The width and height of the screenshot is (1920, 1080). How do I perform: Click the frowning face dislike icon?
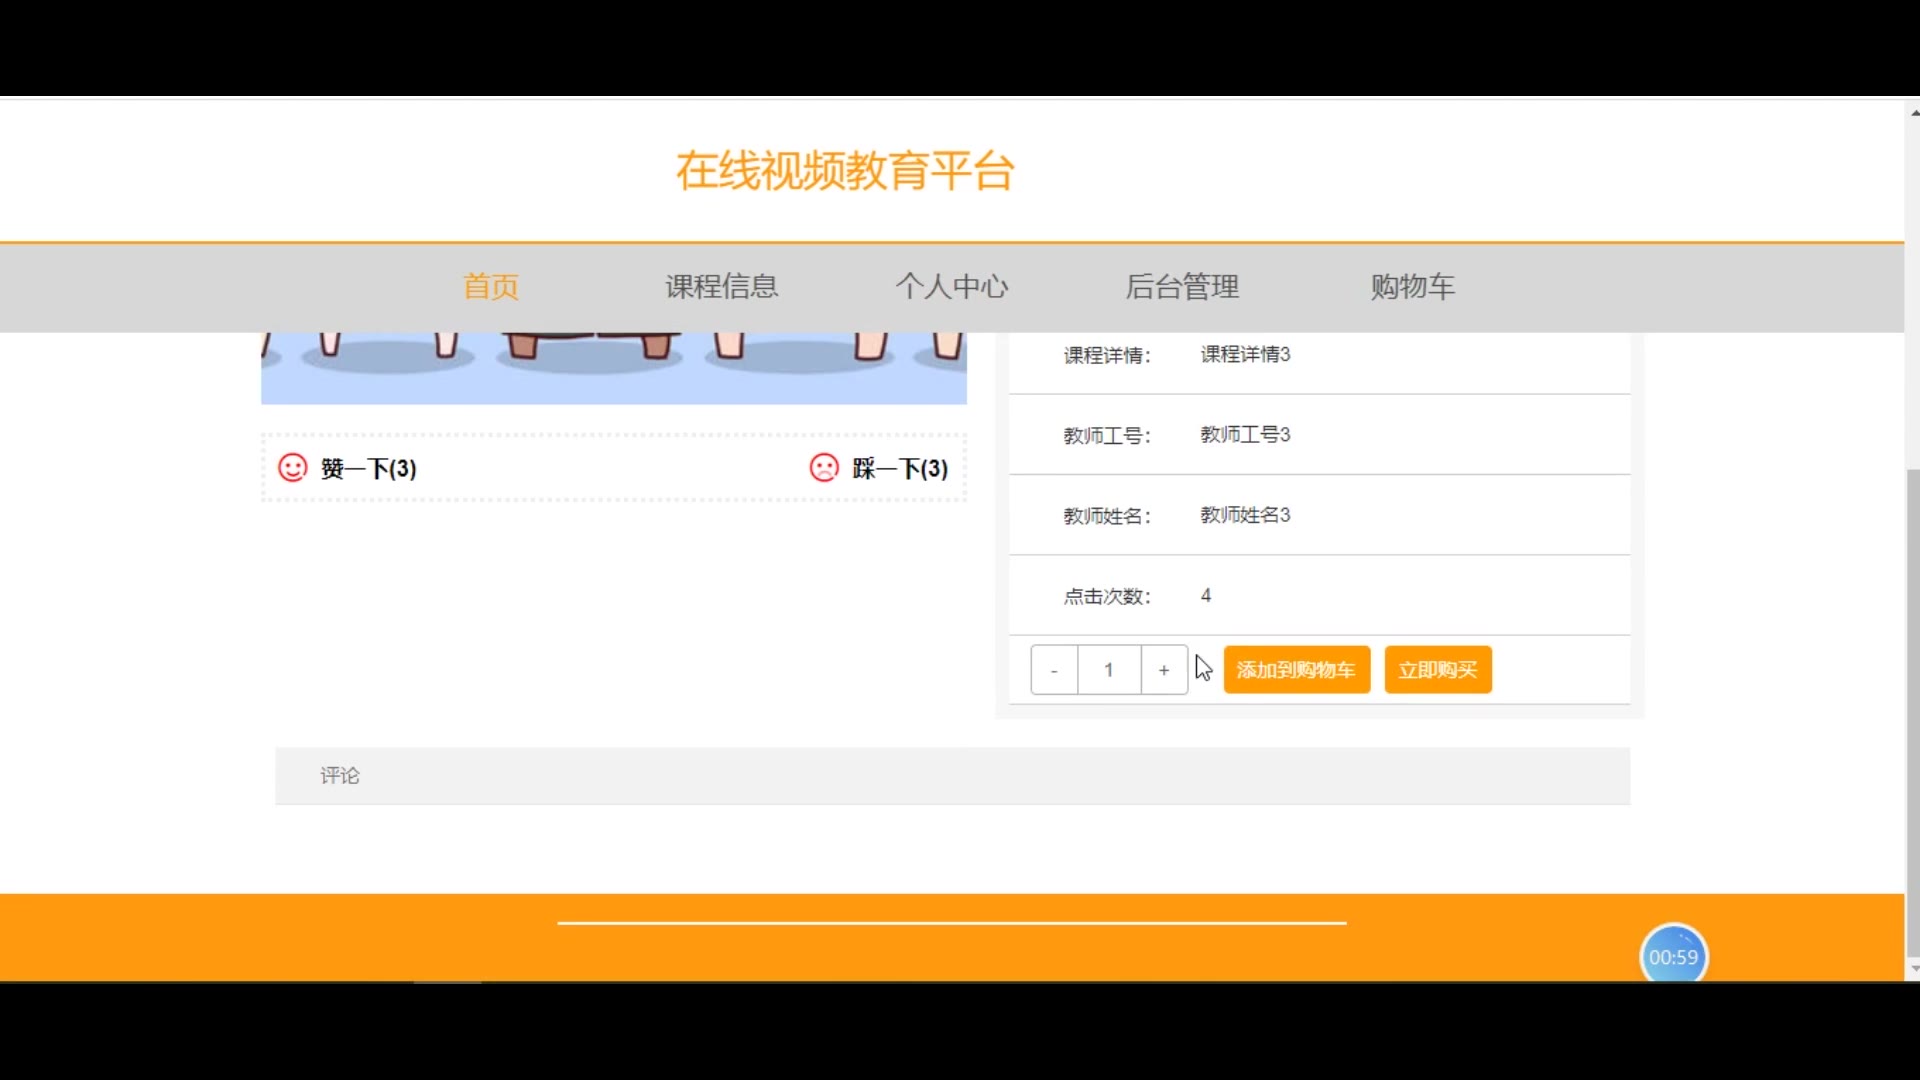pos(824,468)
